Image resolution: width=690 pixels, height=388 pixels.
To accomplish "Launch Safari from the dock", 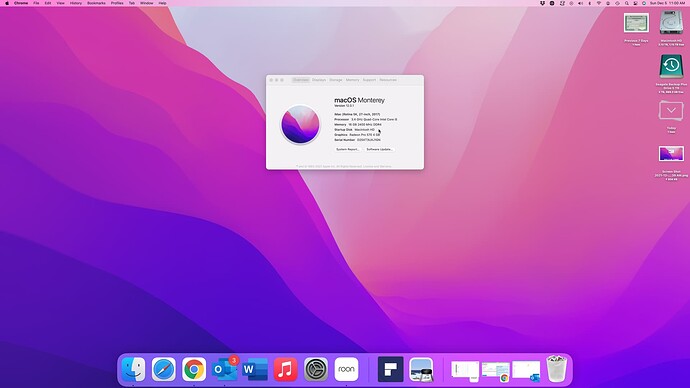I will (164, 369).
